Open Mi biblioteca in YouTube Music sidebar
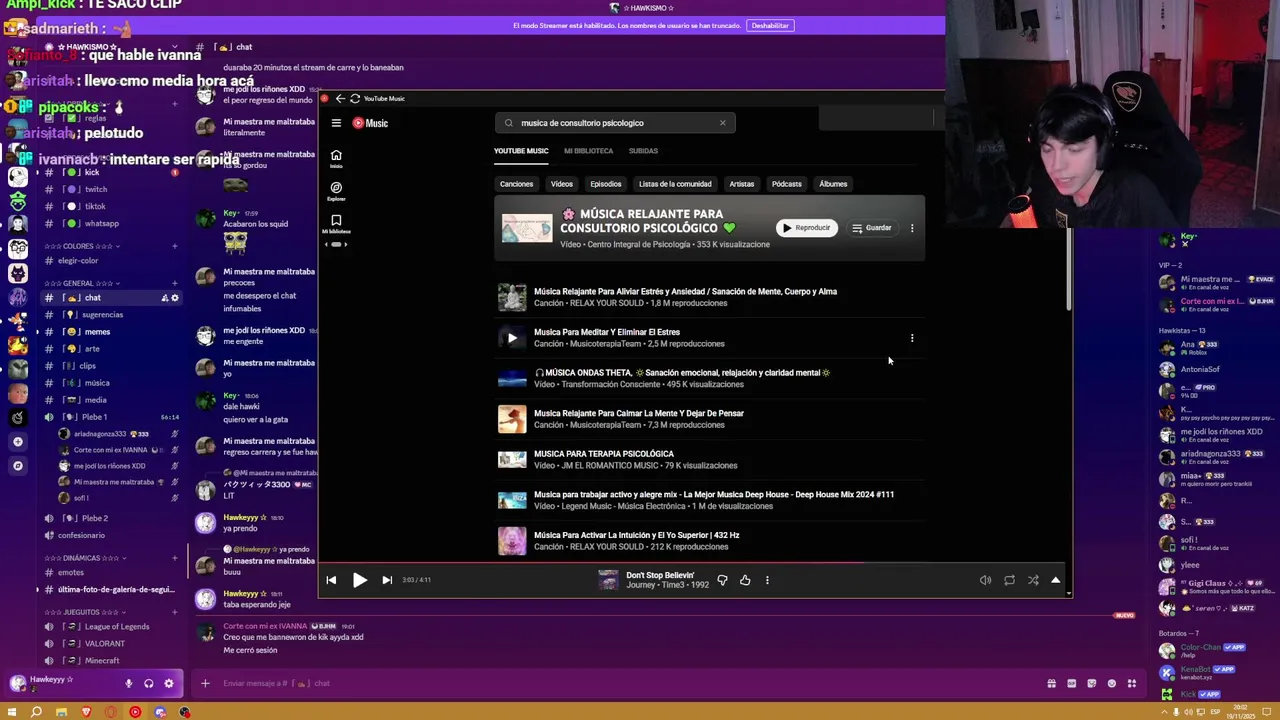The height and width of the screenshot is (720, 1280). pyautogui.click(x=336, y=224)
